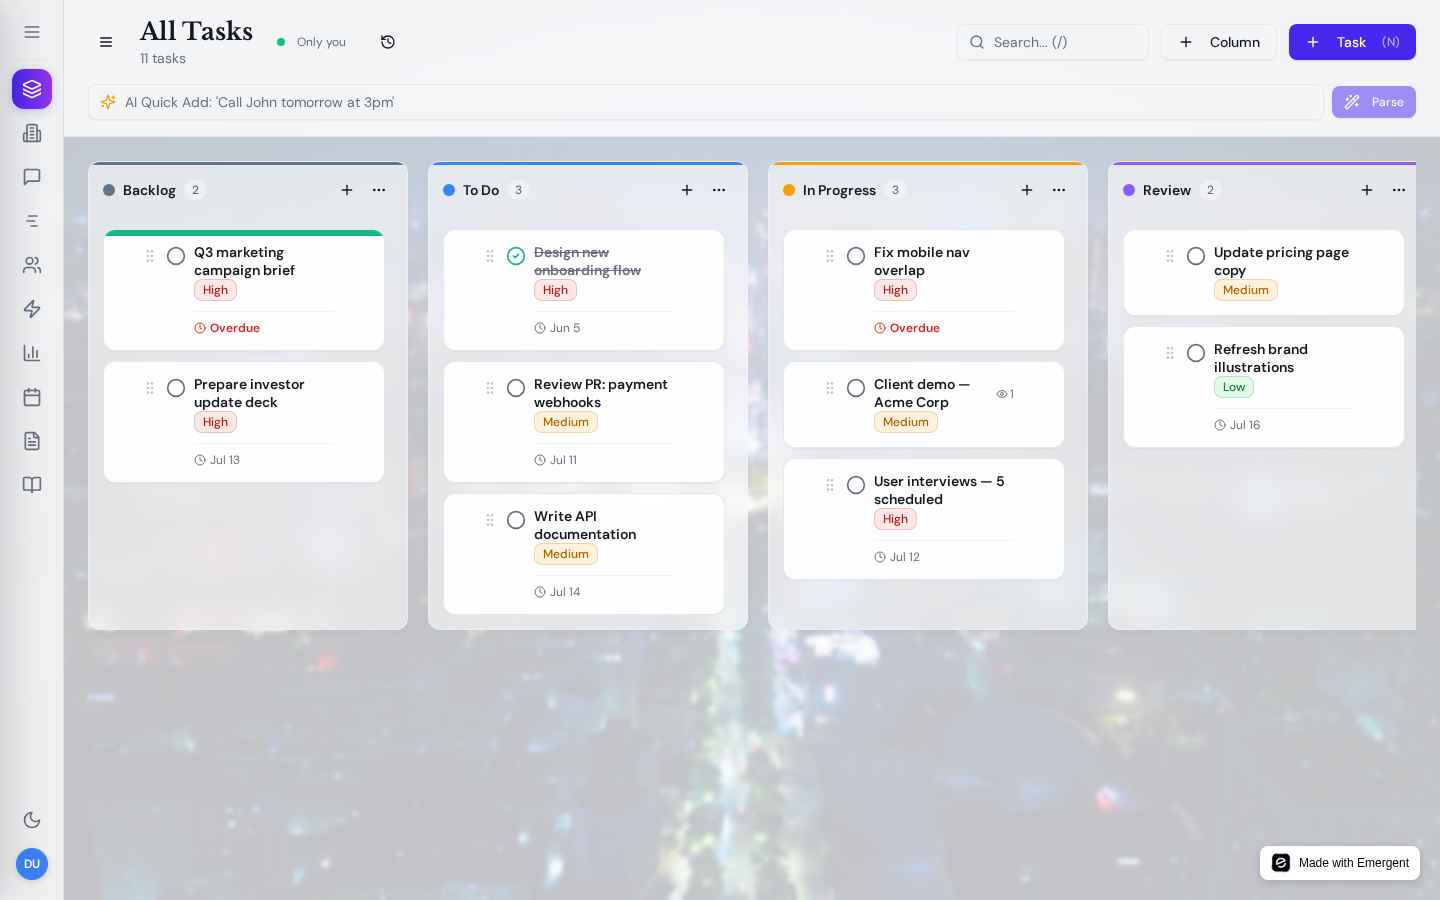Mark Refresh brand illustrations complete
Viewport: 1440px width, 900px height.
[x=1196, y=353]
